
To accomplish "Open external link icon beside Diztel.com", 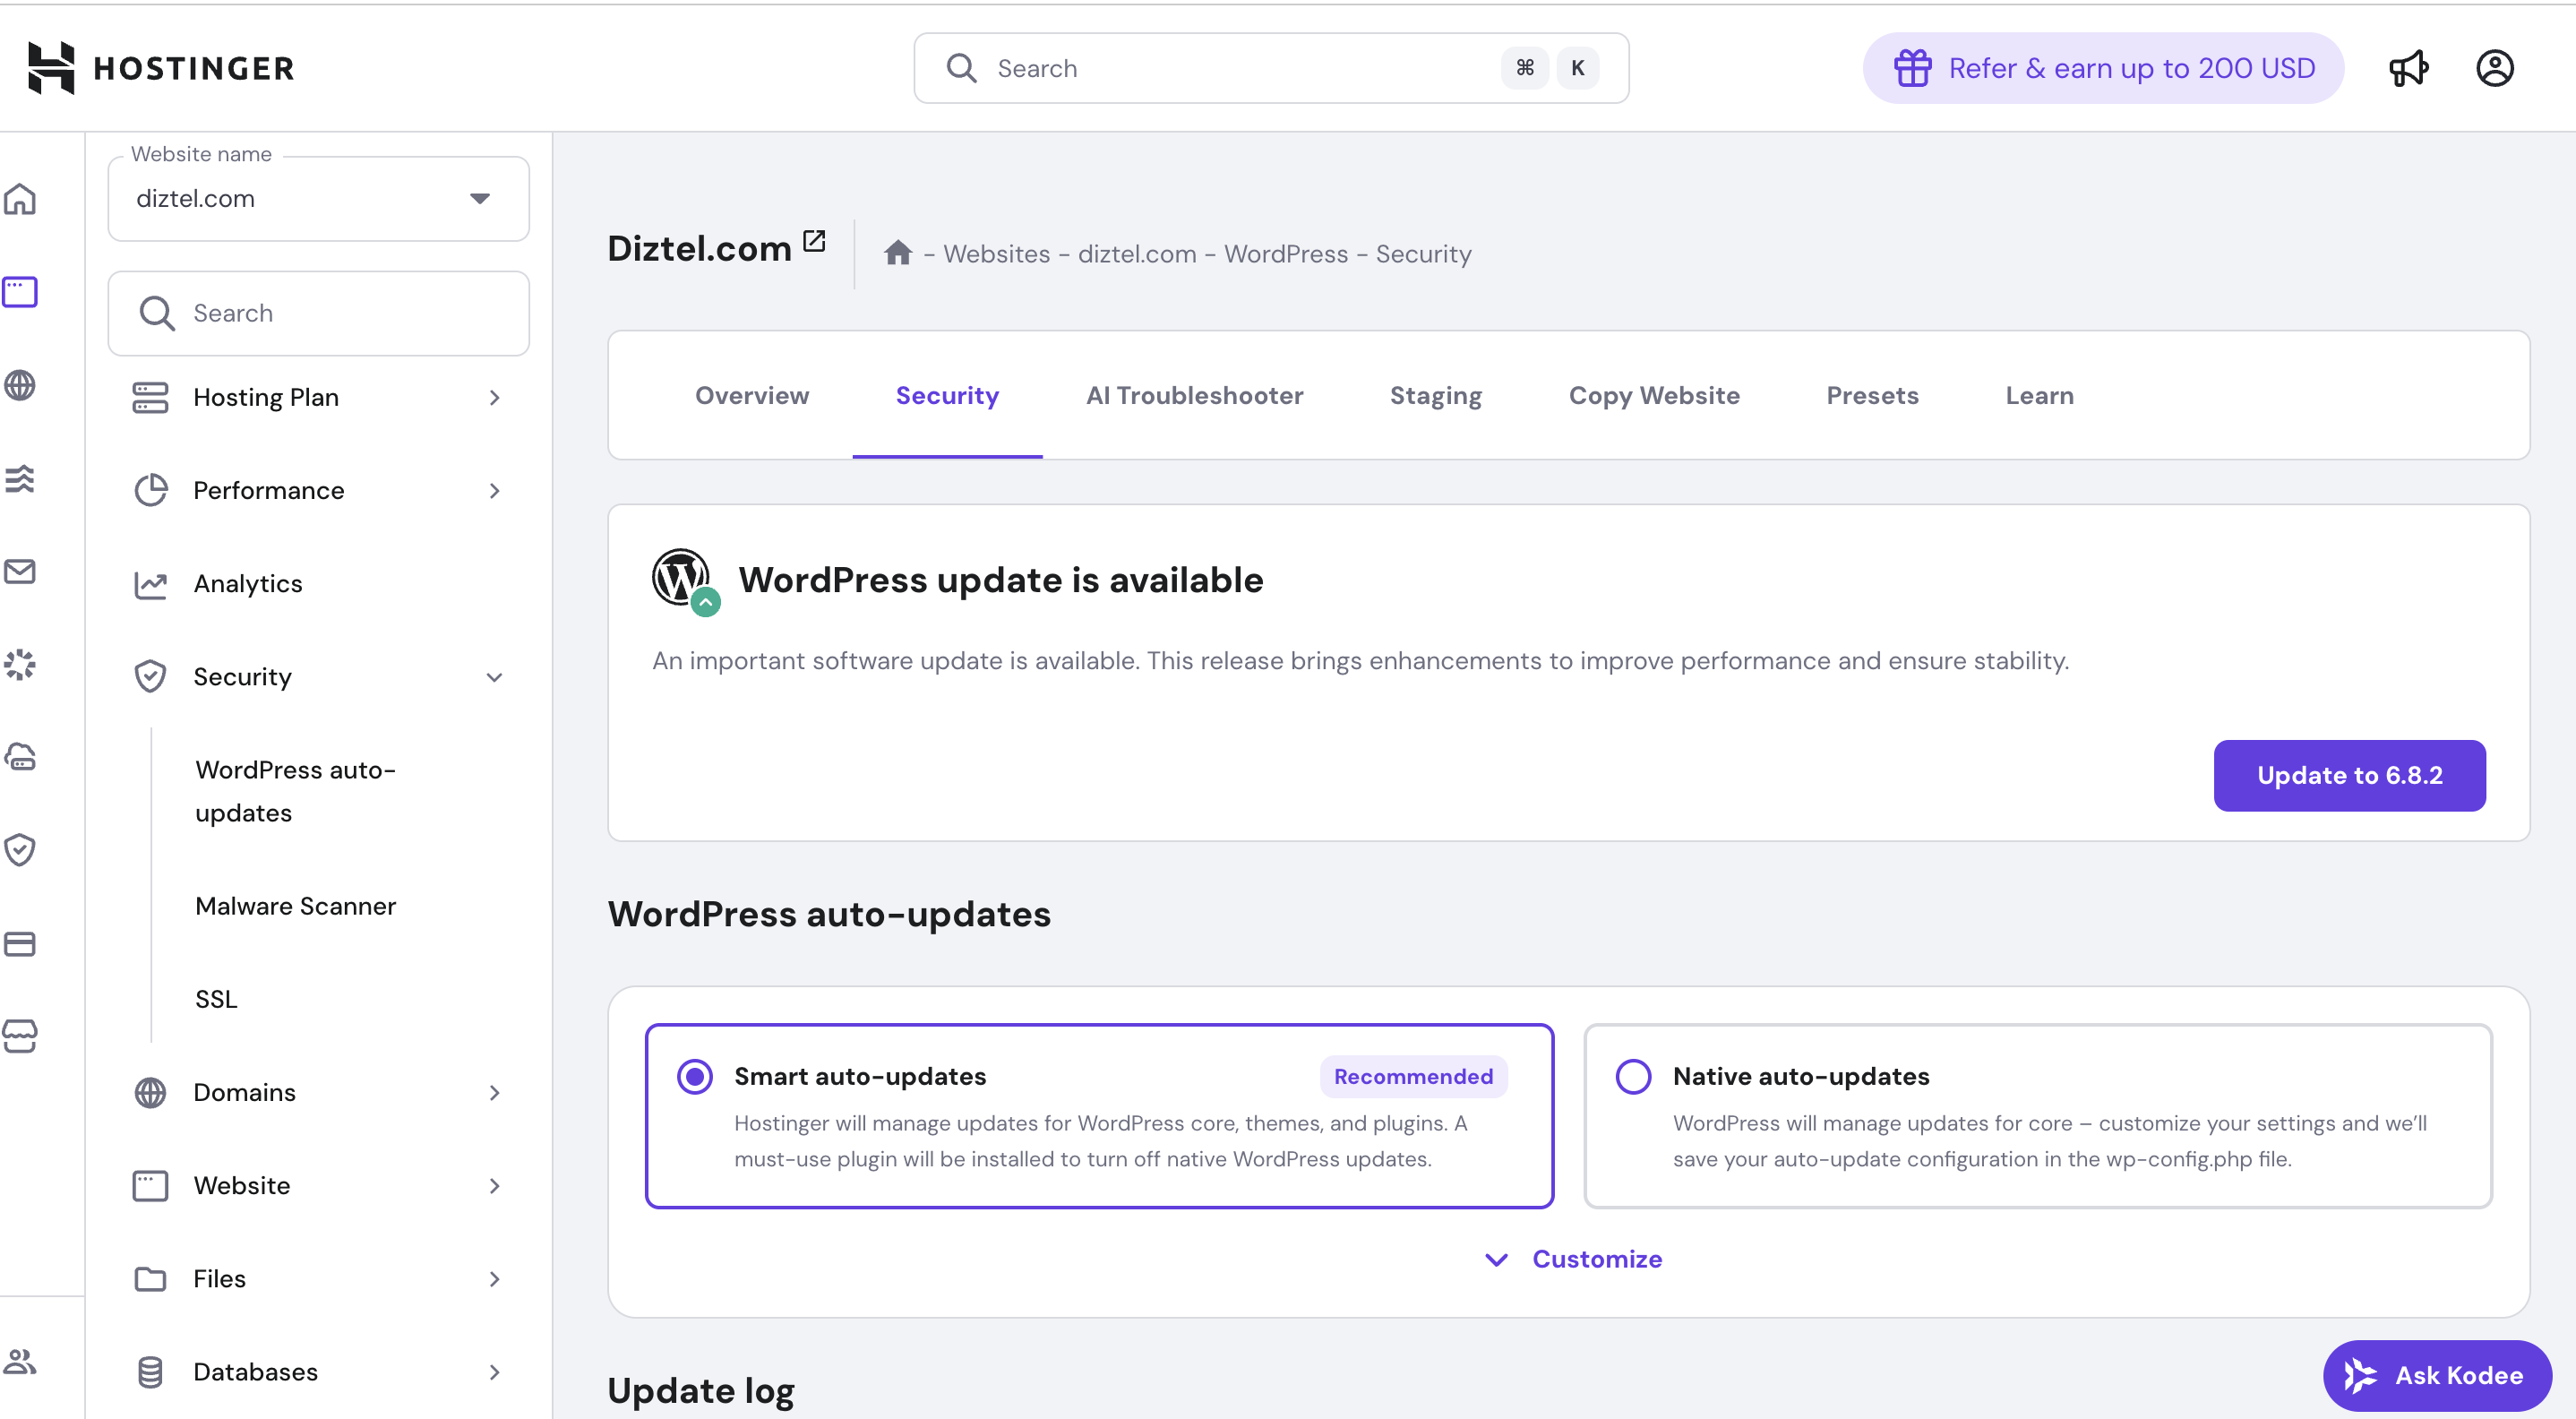I will click(814, 241).
